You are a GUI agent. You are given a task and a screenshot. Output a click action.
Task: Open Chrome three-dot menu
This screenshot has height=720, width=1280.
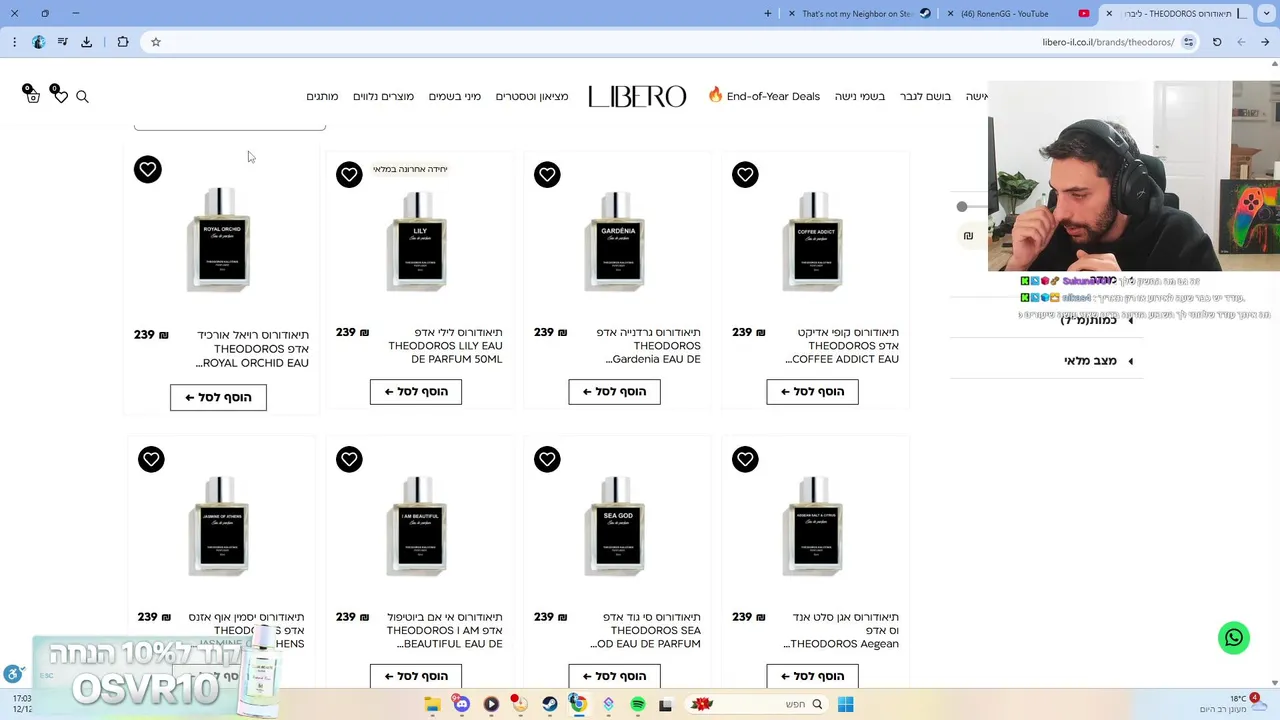14,42
